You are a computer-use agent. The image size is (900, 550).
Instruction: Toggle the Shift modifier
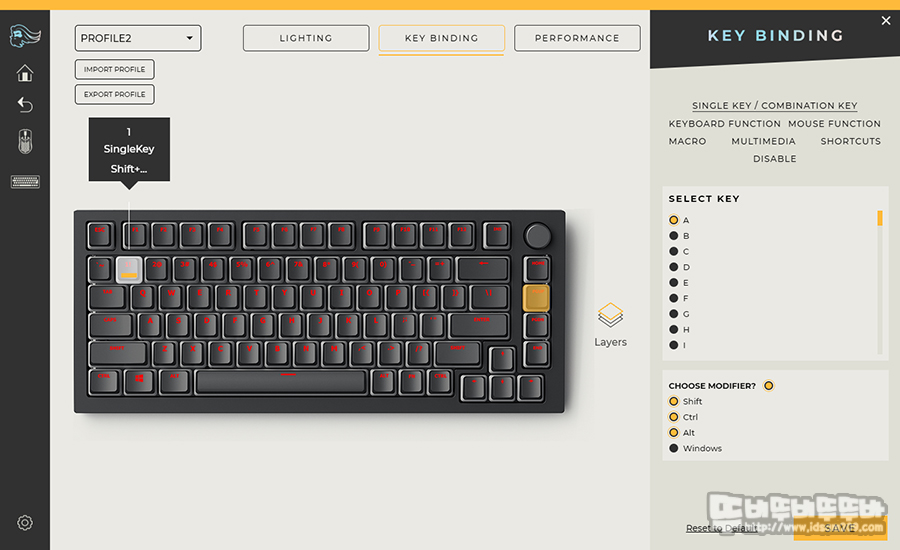point(674,401)
